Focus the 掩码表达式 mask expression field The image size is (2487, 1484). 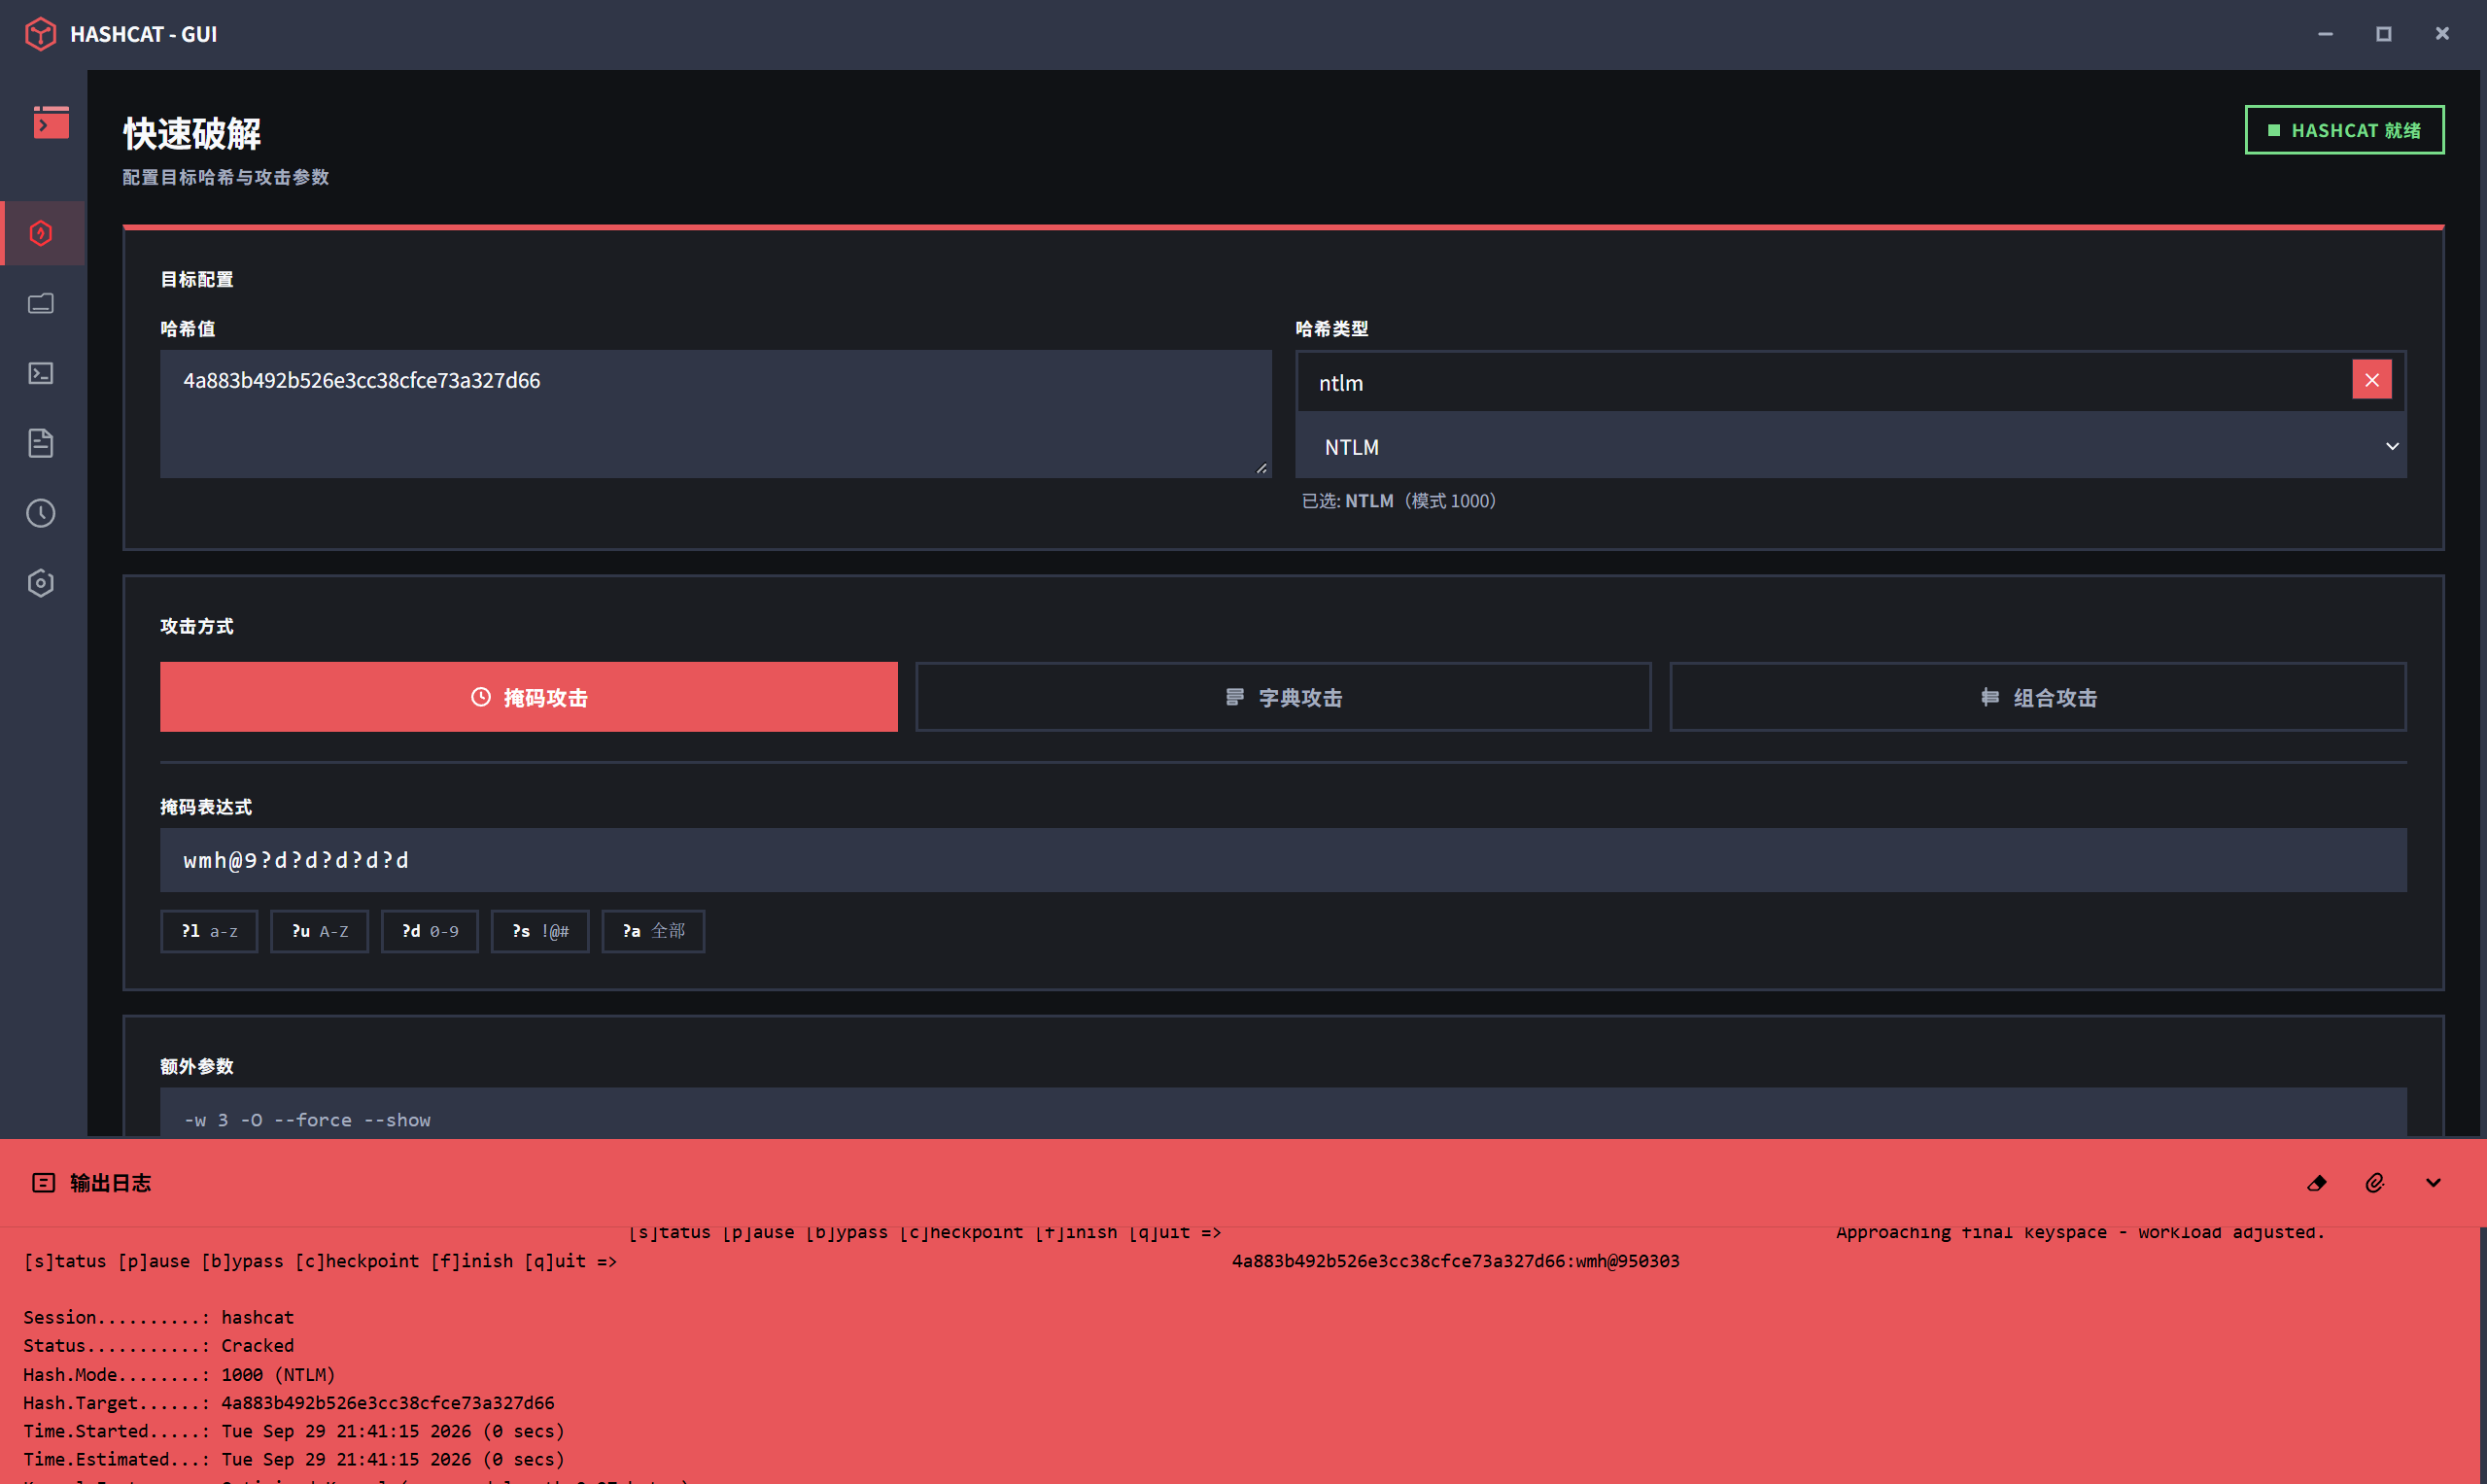tap(1283, 860)
